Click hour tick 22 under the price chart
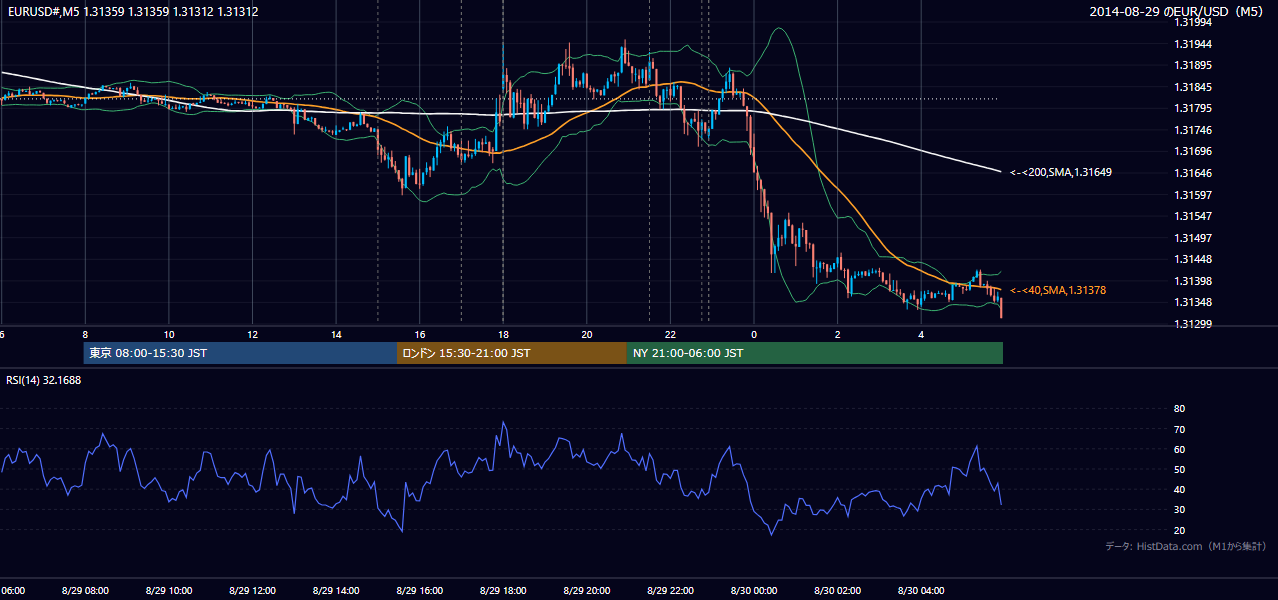1278x600 pixels. [x=671, y=334]
